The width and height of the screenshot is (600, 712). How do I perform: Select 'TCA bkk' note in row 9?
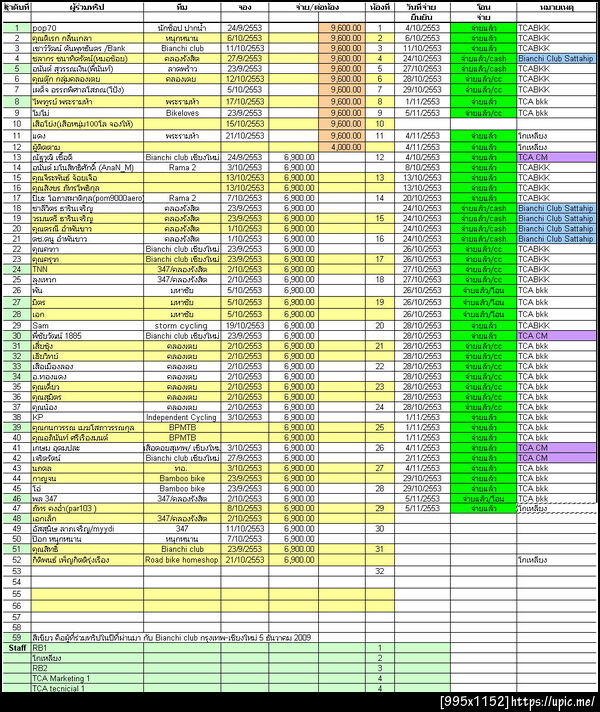click(556, 113)
